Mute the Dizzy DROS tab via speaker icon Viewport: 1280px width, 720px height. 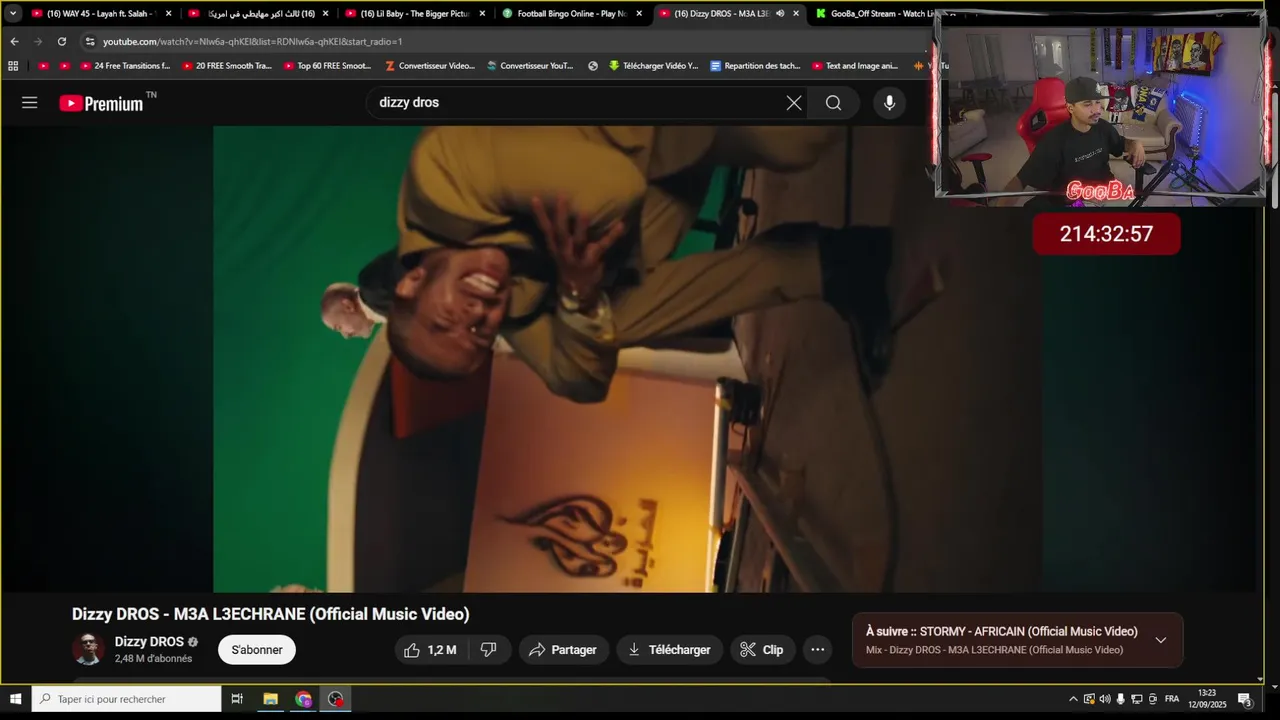coord(780,13)
